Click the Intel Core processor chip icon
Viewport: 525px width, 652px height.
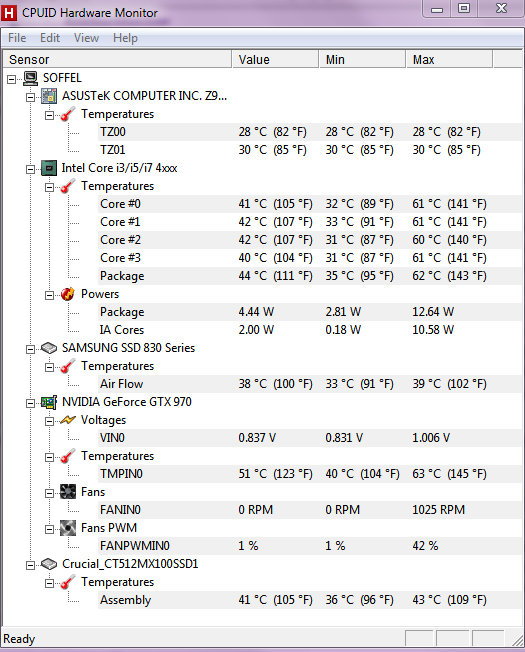pos(49,168)
